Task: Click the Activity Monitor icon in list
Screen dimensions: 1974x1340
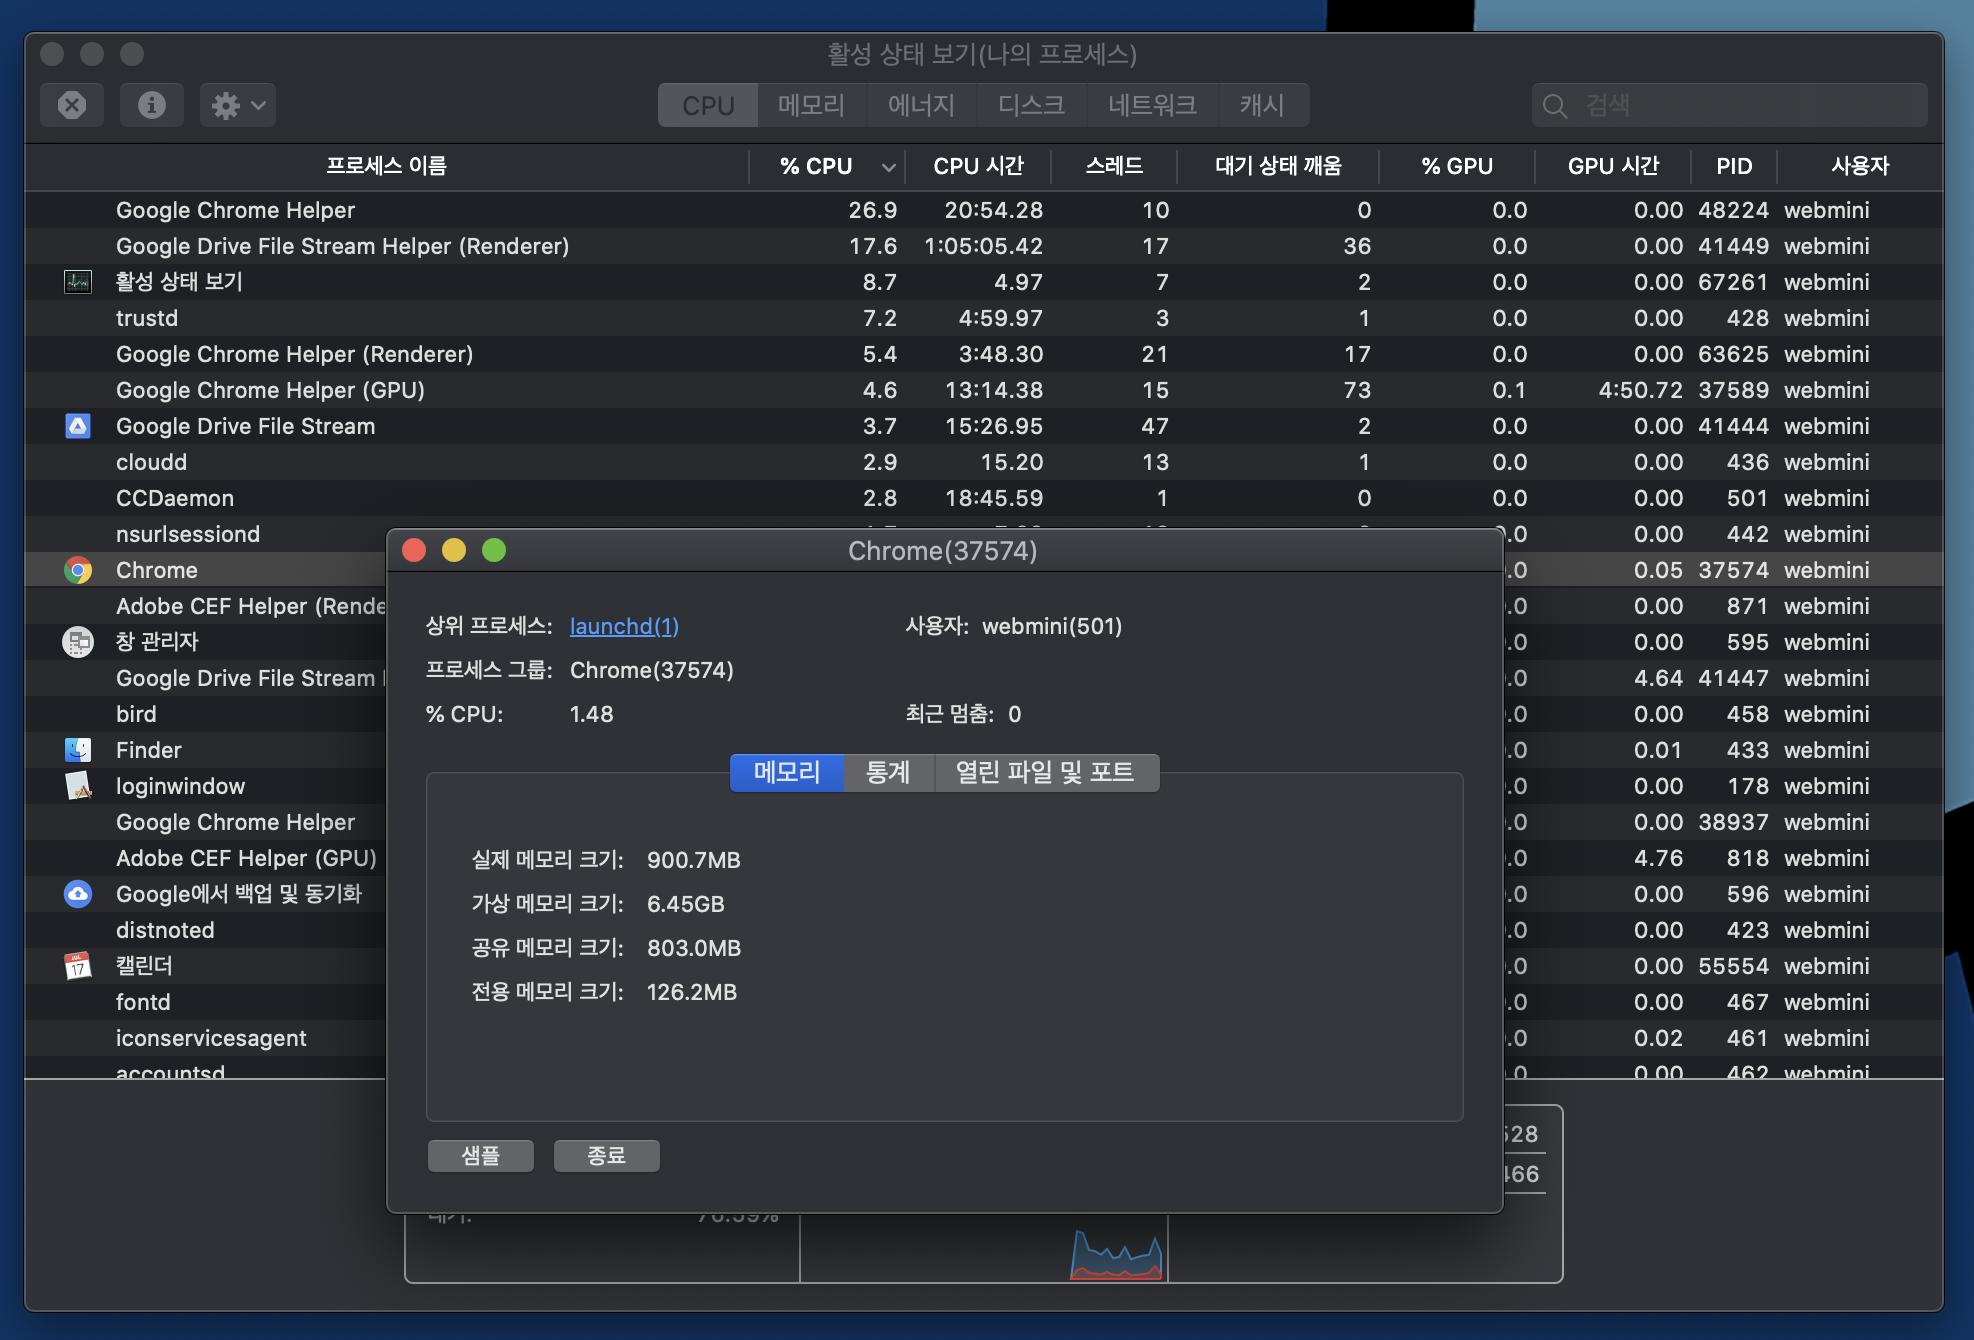Action: [78, 282]
